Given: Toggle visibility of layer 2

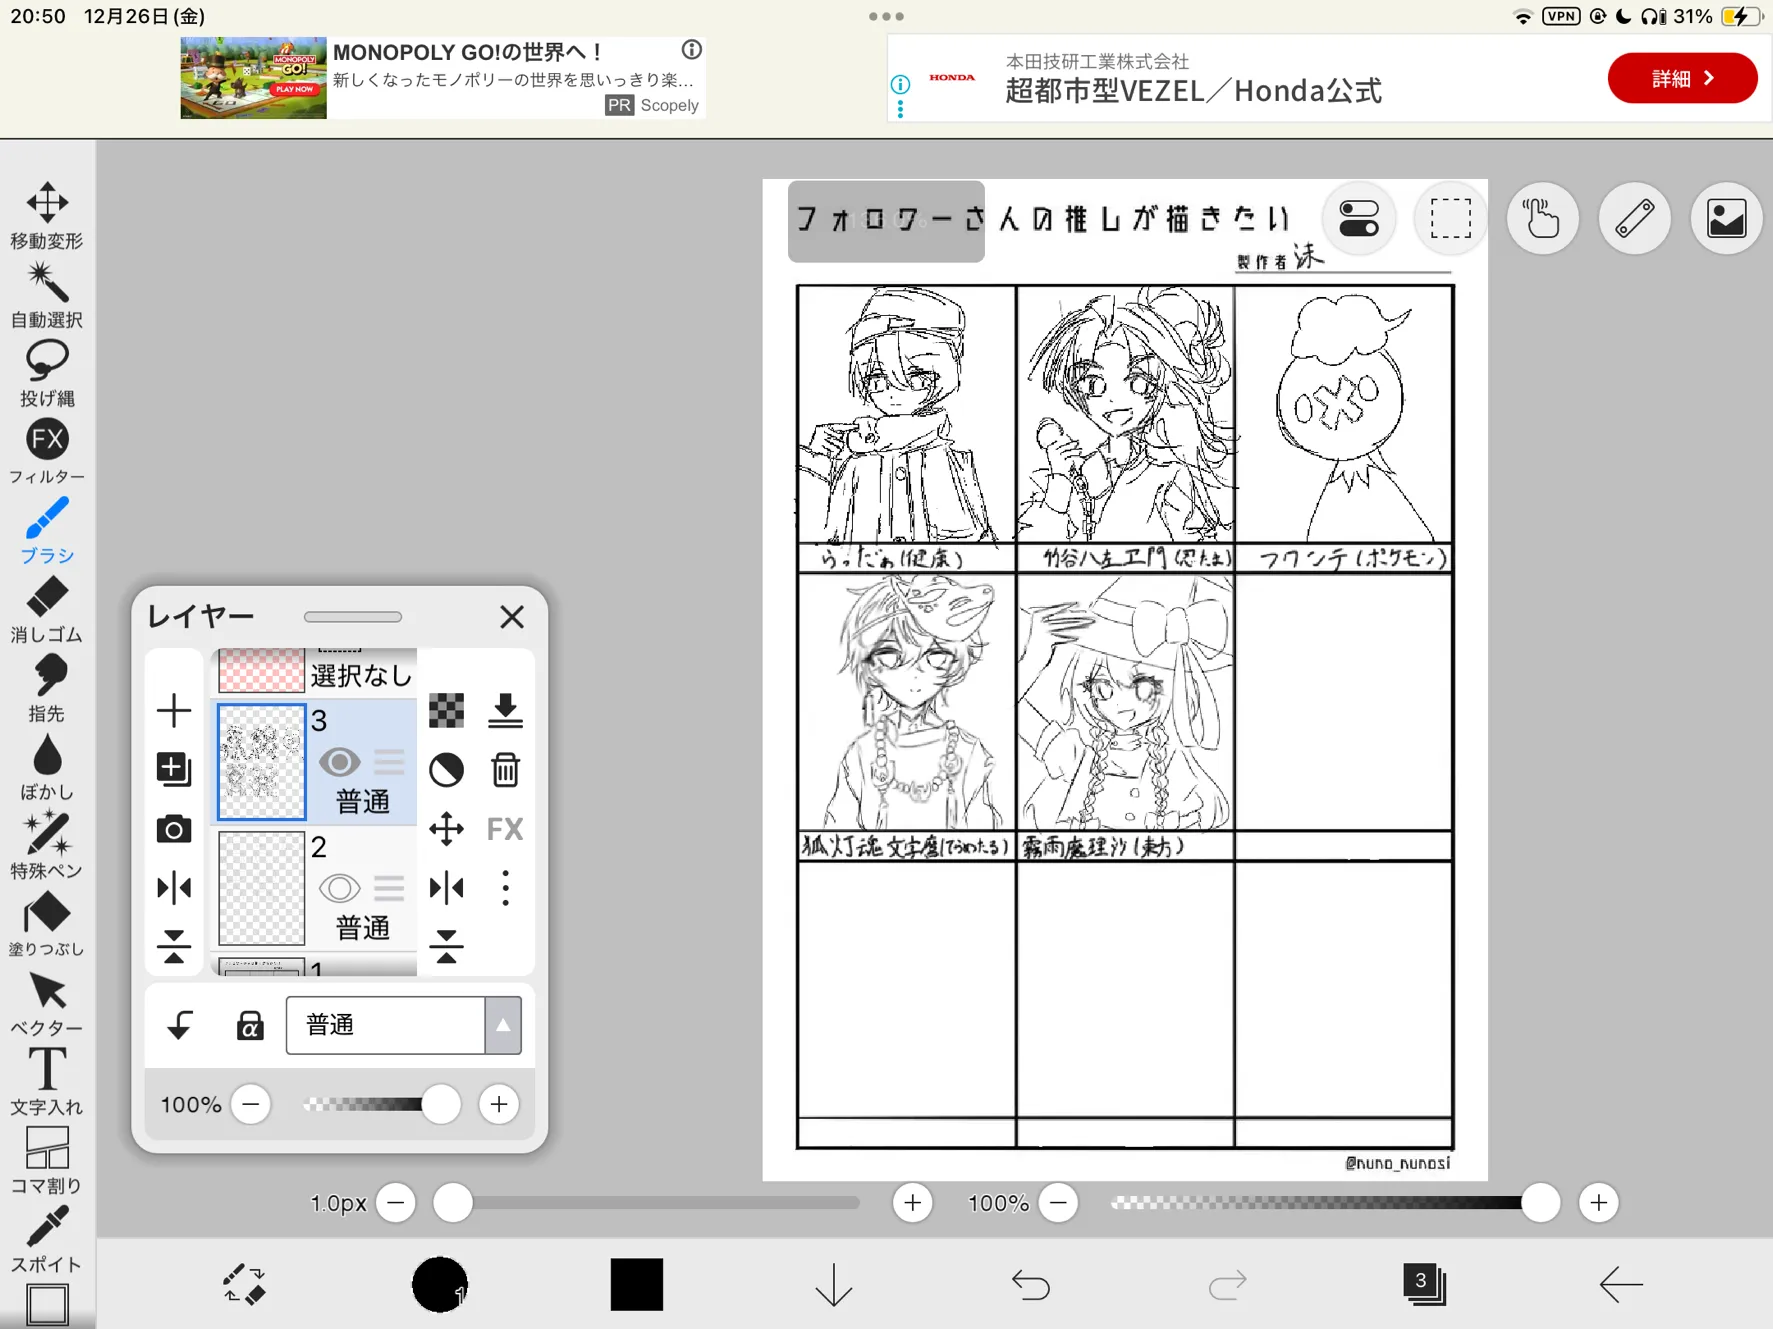Looking at the screenshot, I should [340, 888].
